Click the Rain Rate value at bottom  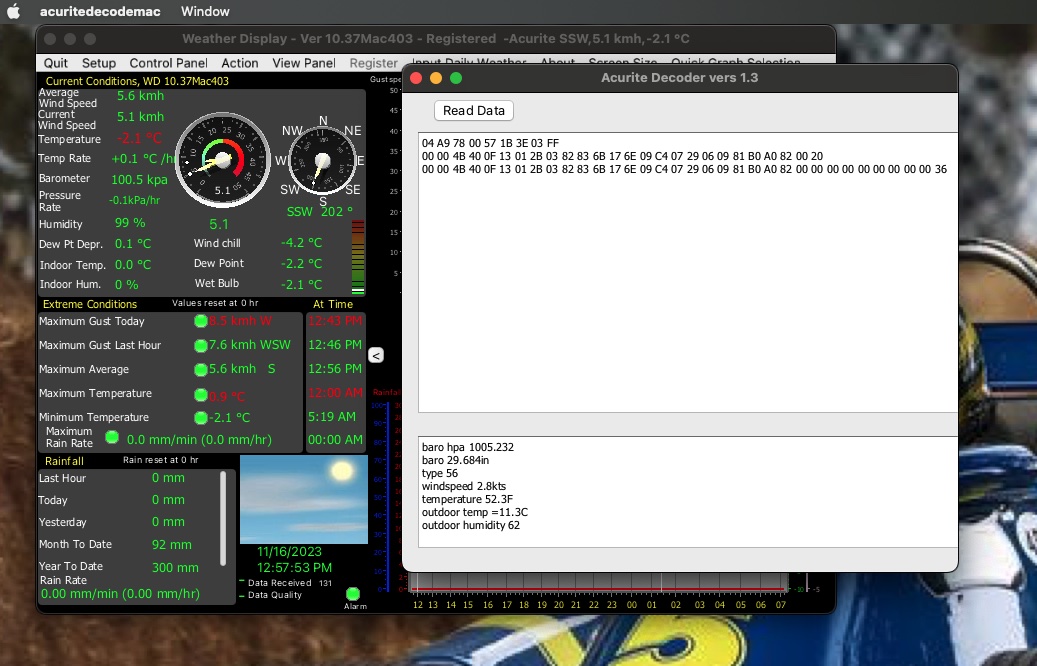tap(120, 594)
